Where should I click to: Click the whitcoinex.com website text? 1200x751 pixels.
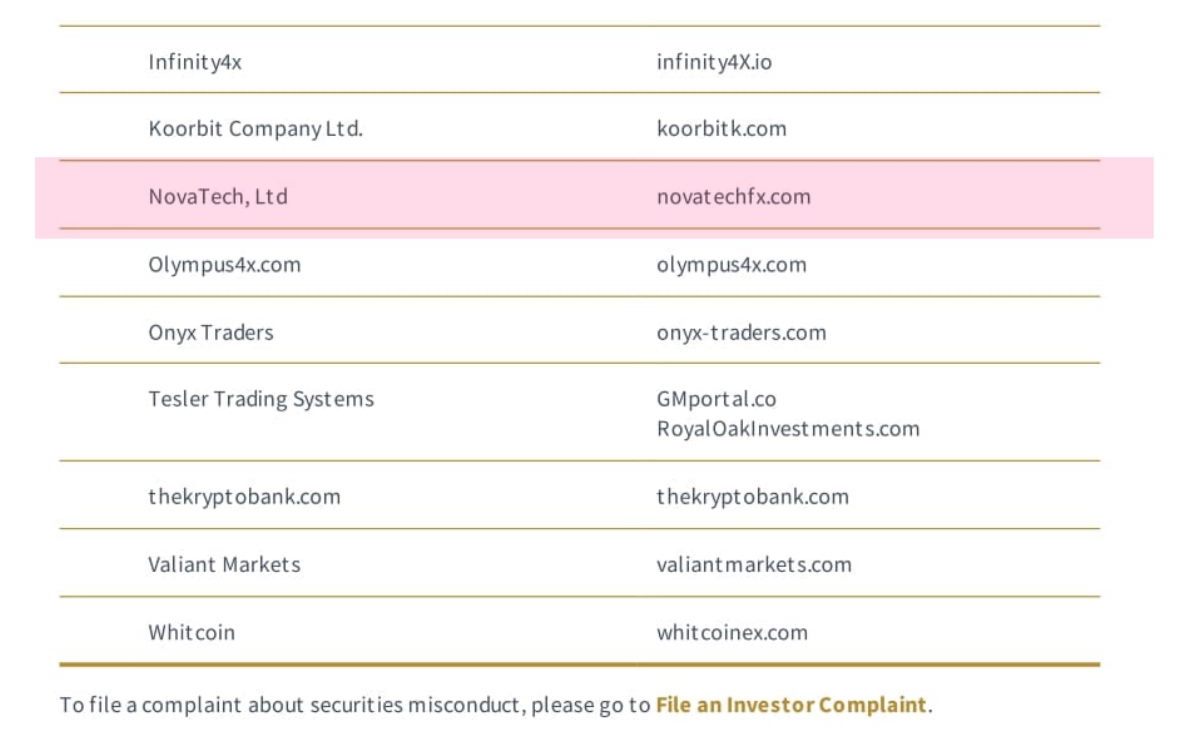[732, 632]
